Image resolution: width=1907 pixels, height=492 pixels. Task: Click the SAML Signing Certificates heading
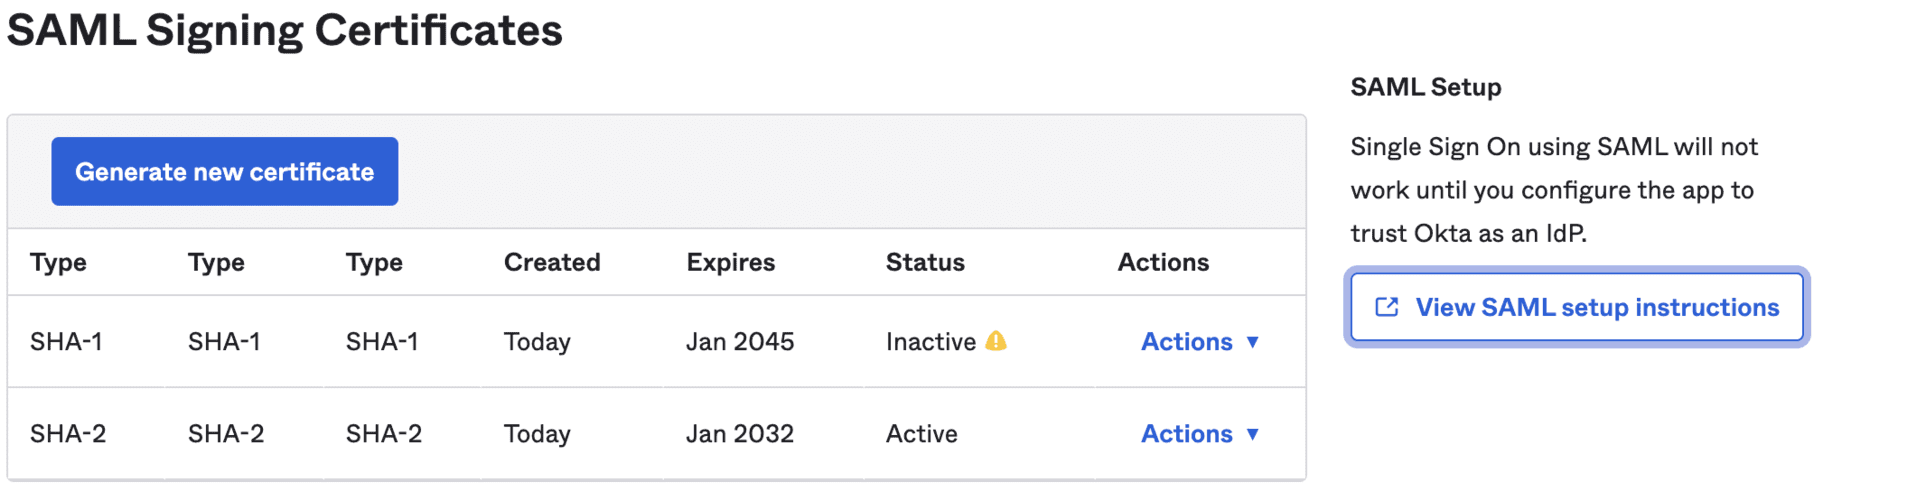click(284, 30)
